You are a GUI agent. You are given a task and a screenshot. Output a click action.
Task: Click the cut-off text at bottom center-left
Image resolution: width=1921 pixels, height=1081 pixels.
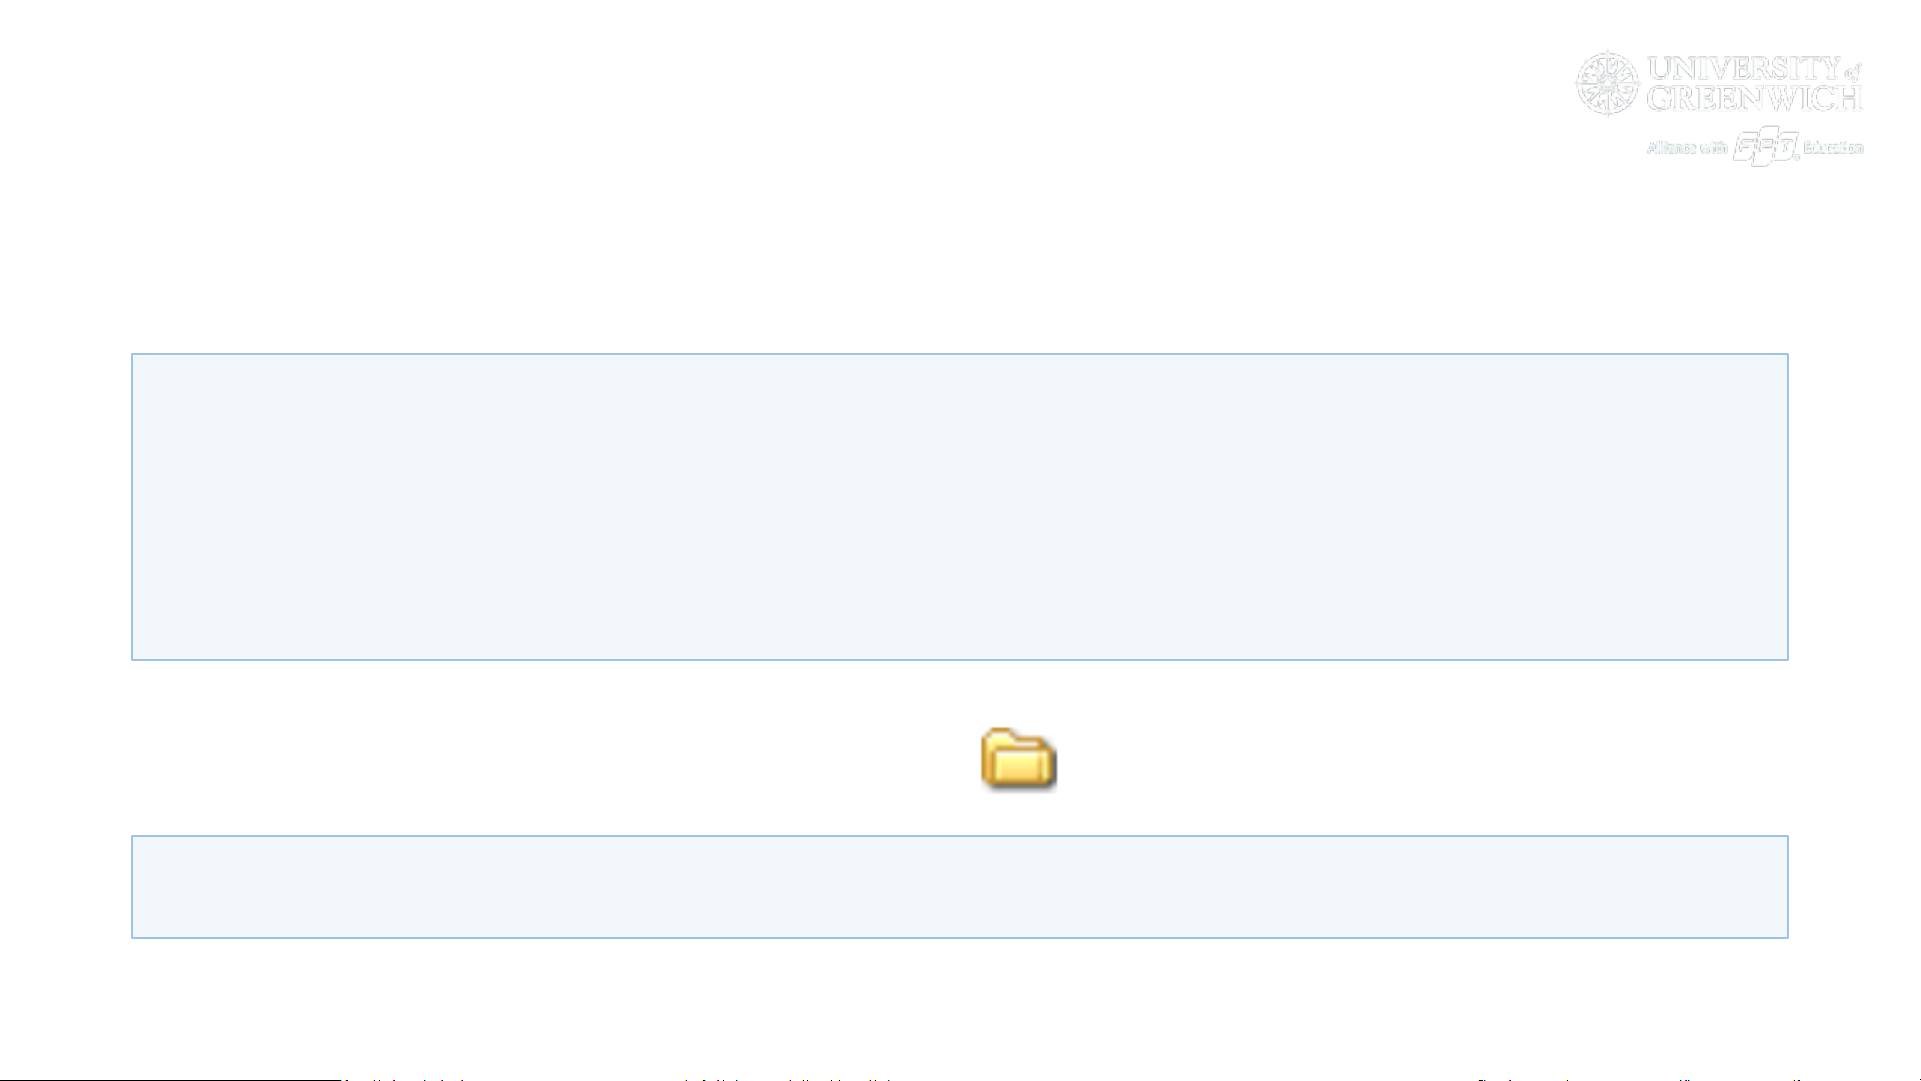click(x=785, y=1079)
